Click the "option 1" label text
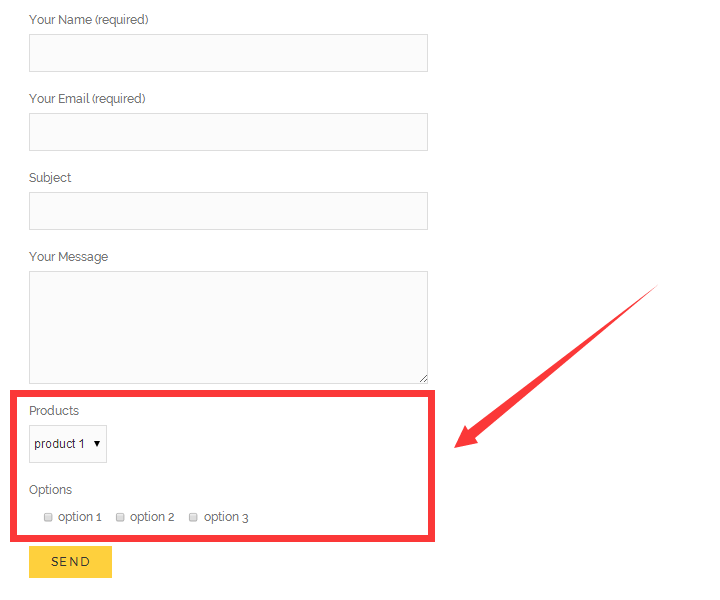 pos(80,517)
